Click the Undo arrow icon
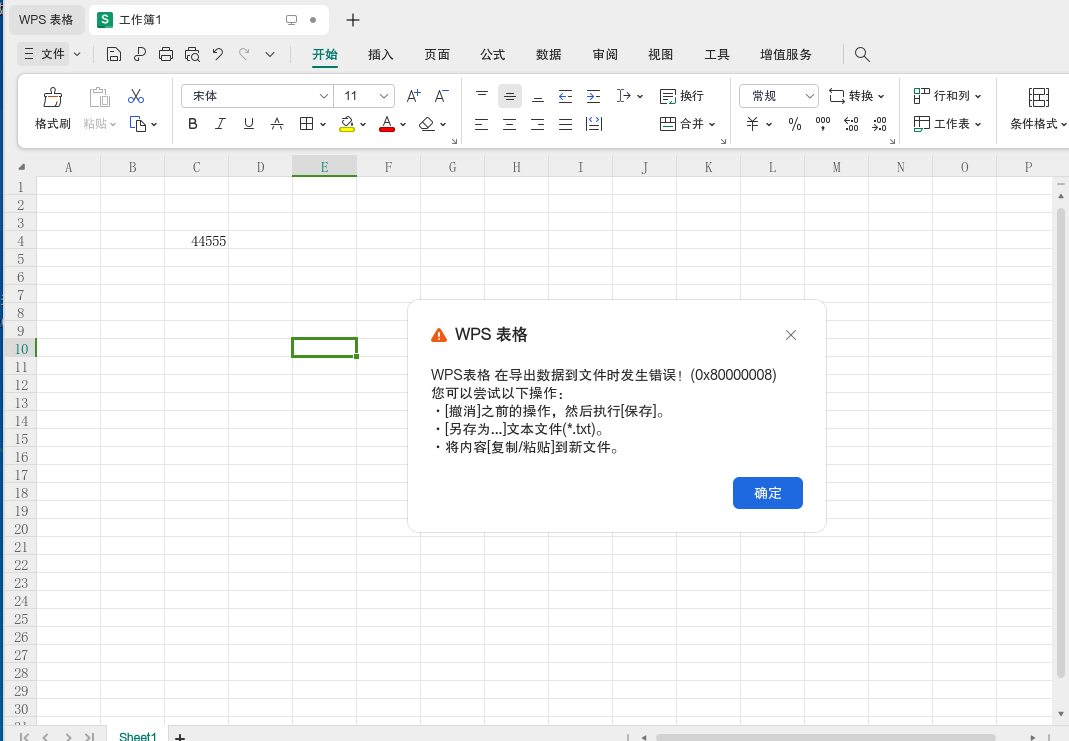Screen dimensions: 1069x741 pos(217,55)
